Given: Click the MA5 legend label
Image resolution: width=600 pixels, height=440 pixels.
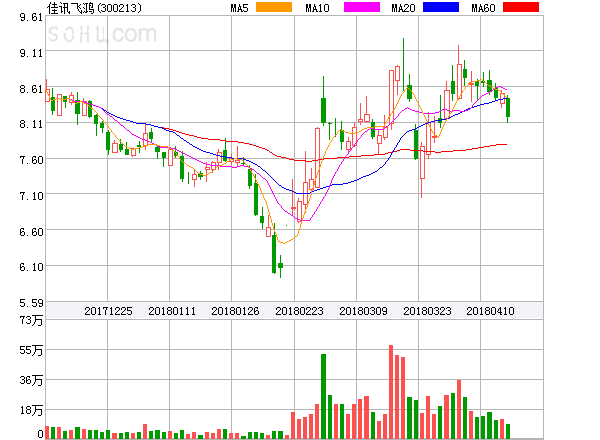Looking at the screenshot, I should tap(240, 8).
